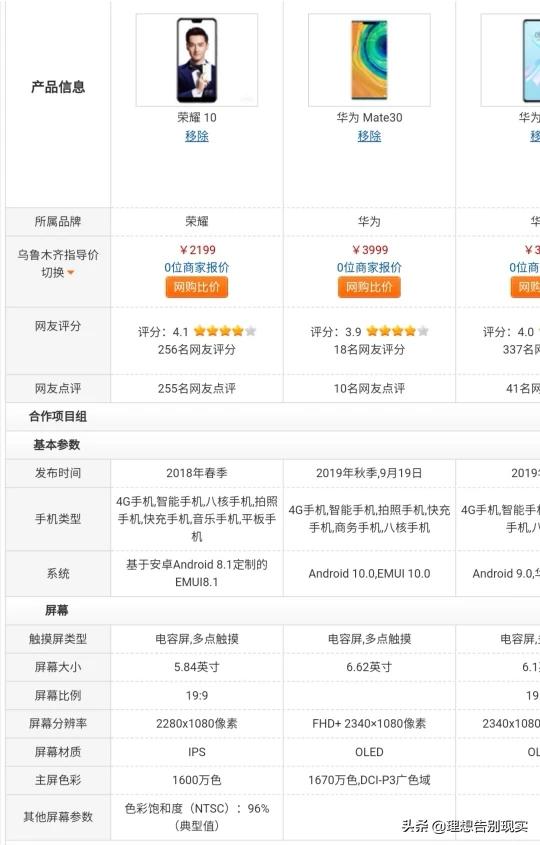Open the 华为 Mate30 product thumbnail image
Viewport: 540px width, 845px height.
click(369, 60)
